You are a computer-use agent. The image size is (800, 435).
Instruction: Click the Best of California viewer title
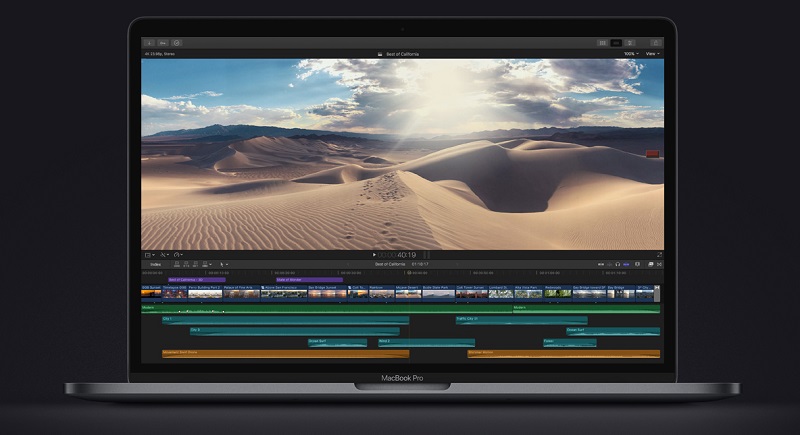(402, 54)
